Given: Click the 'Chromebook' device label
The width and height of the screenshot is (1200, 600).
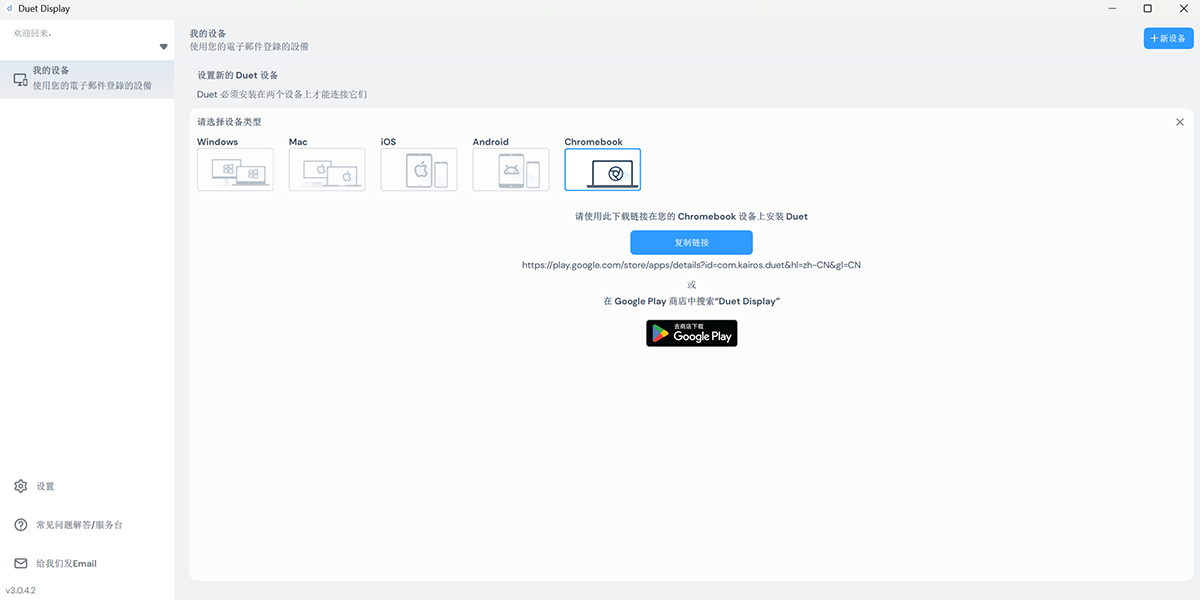Looking at the screenshot, I should [x=594, y=142].
